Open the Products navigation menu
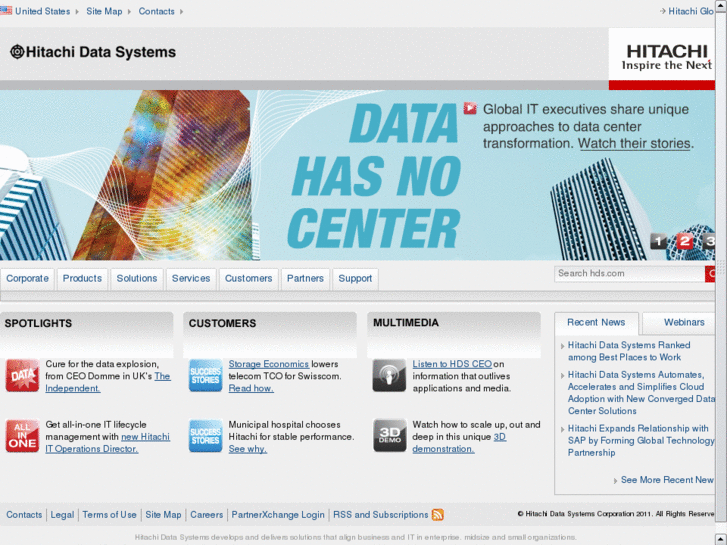Image resolution: width=727 pixels, height=545 pixels. click(x=82, y=278)
